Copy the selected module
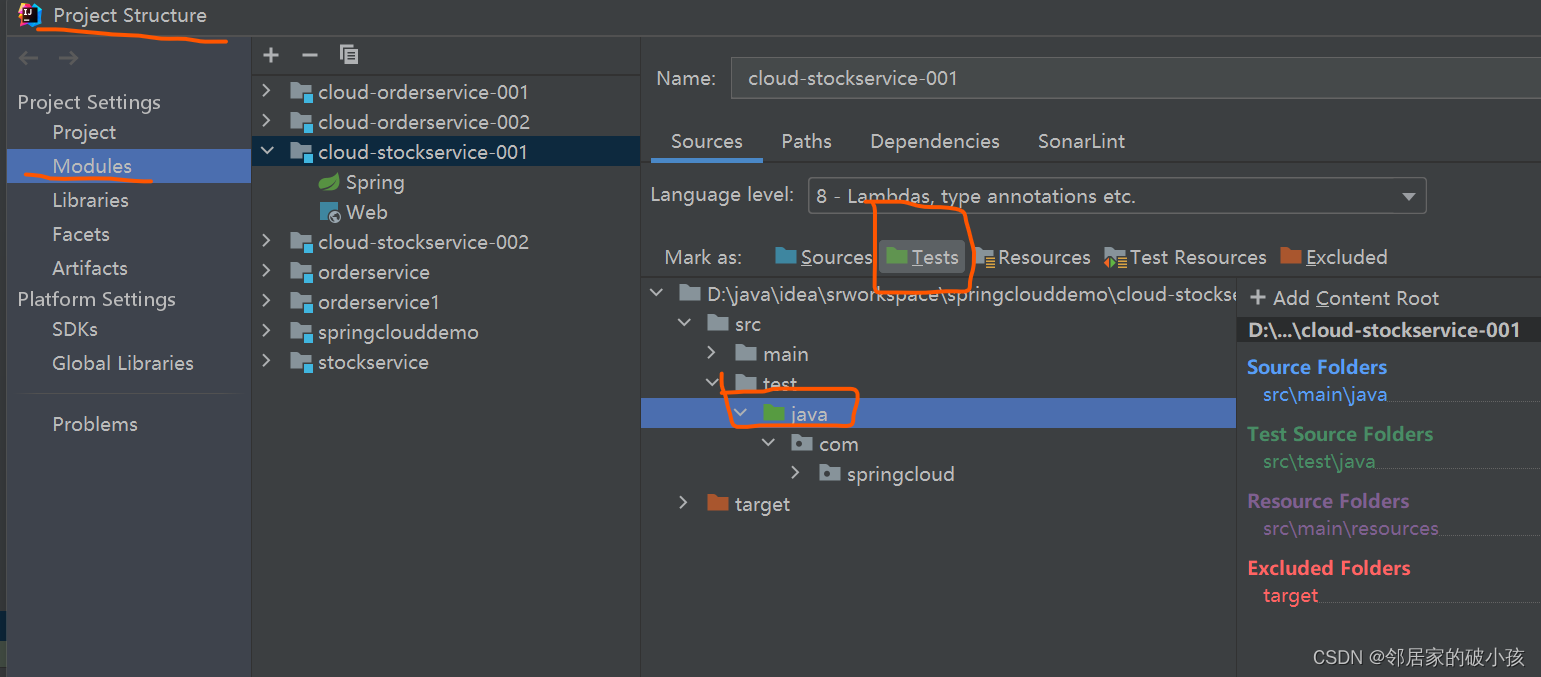Viewport: 1541px width, 677px height. (348, 55)
